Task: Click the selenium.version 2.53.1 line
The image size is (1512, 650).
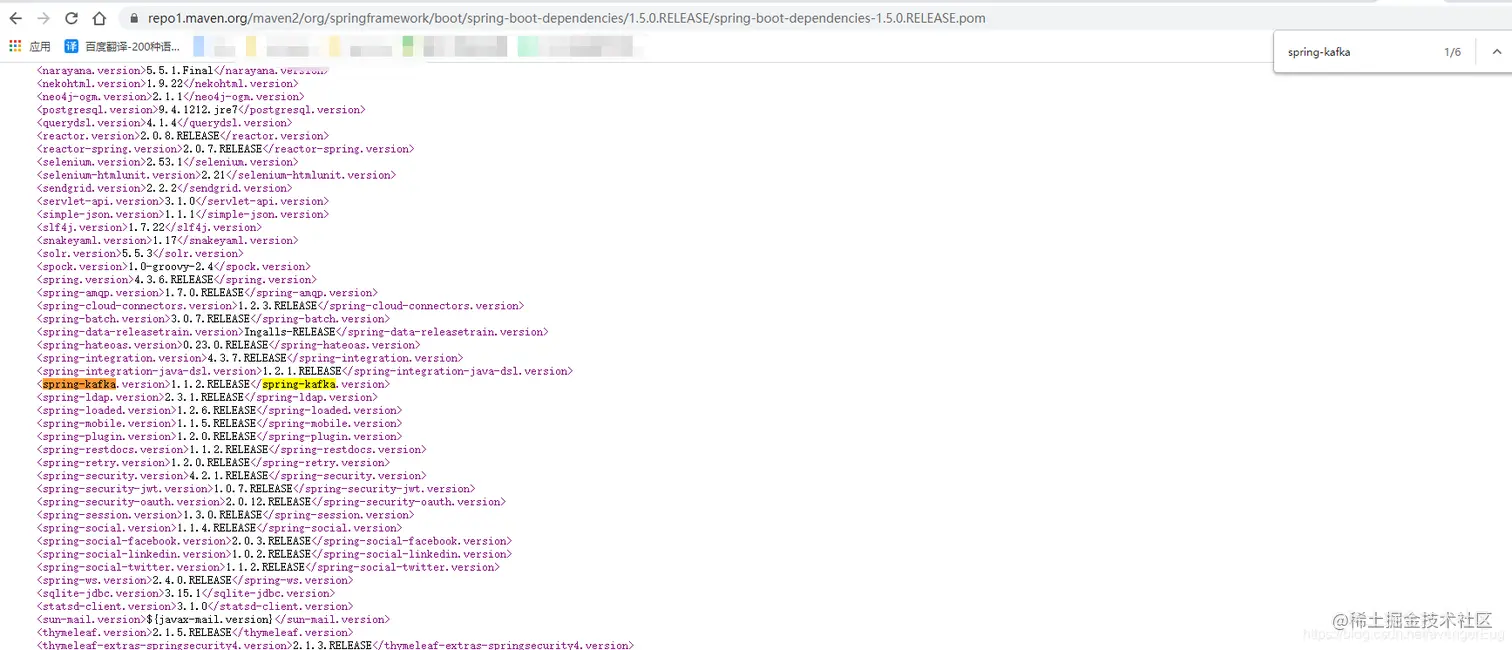Action: click(167, 162)
